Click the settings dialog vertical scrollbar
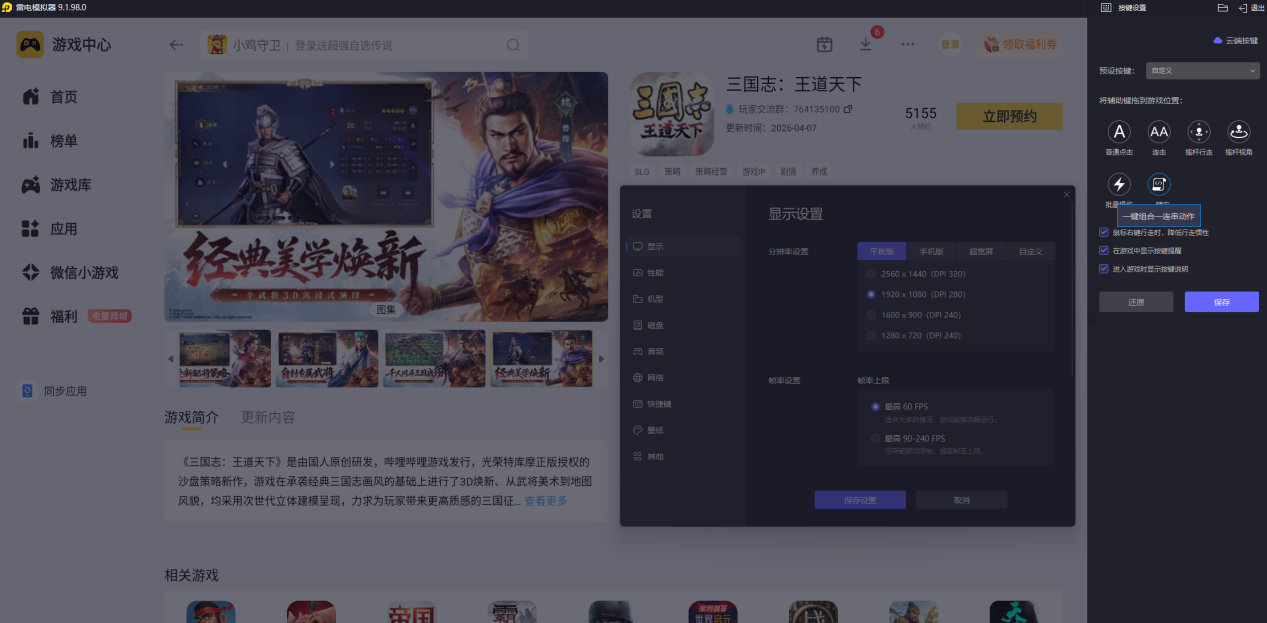1267x623 pixels. [1073, 291]
